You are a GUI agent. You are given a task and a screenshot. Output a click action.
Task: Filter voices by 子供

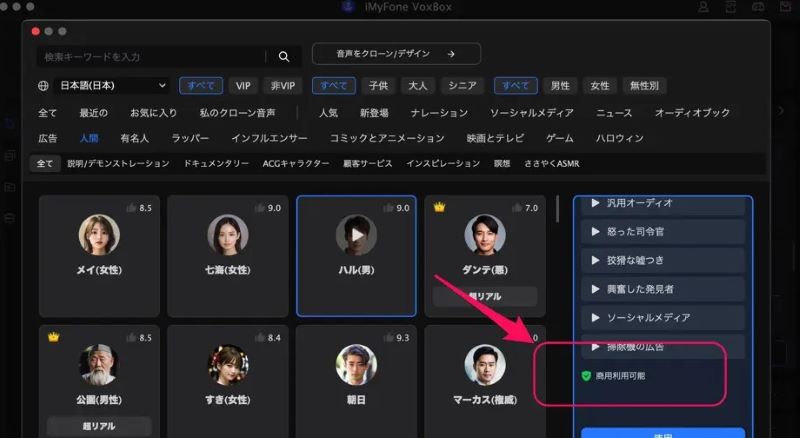[x=378, y=86]
